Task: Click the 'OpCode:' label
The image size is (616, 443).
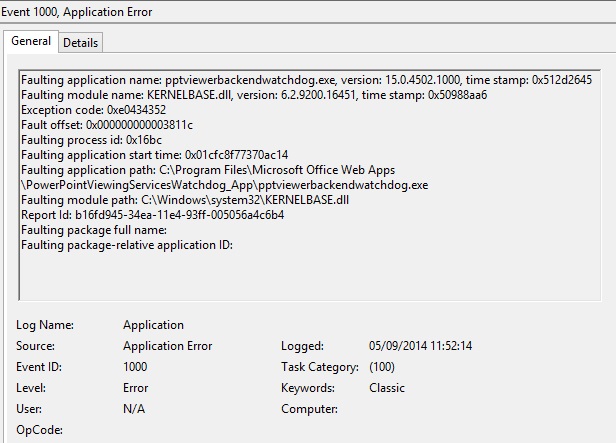Action: pyautogui.click(x=39, y=430)
